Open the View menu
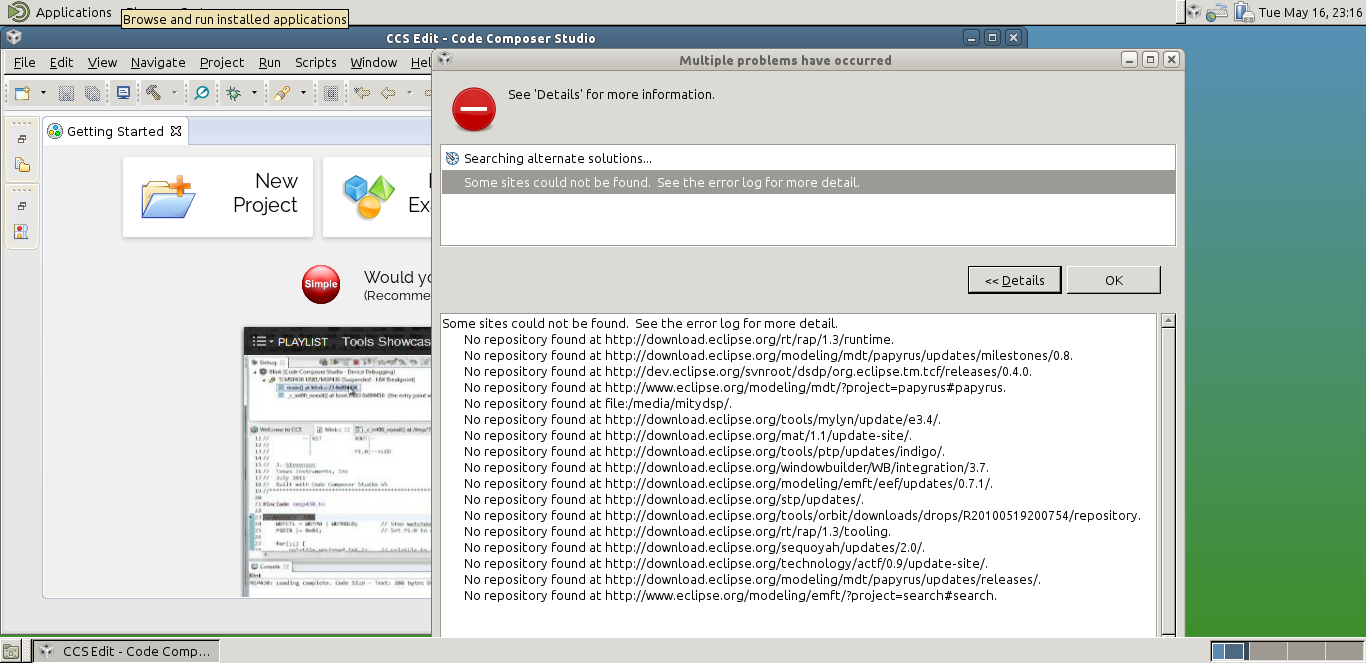Viewport: 1366px width, 663px height. click(x=102, y=62)
